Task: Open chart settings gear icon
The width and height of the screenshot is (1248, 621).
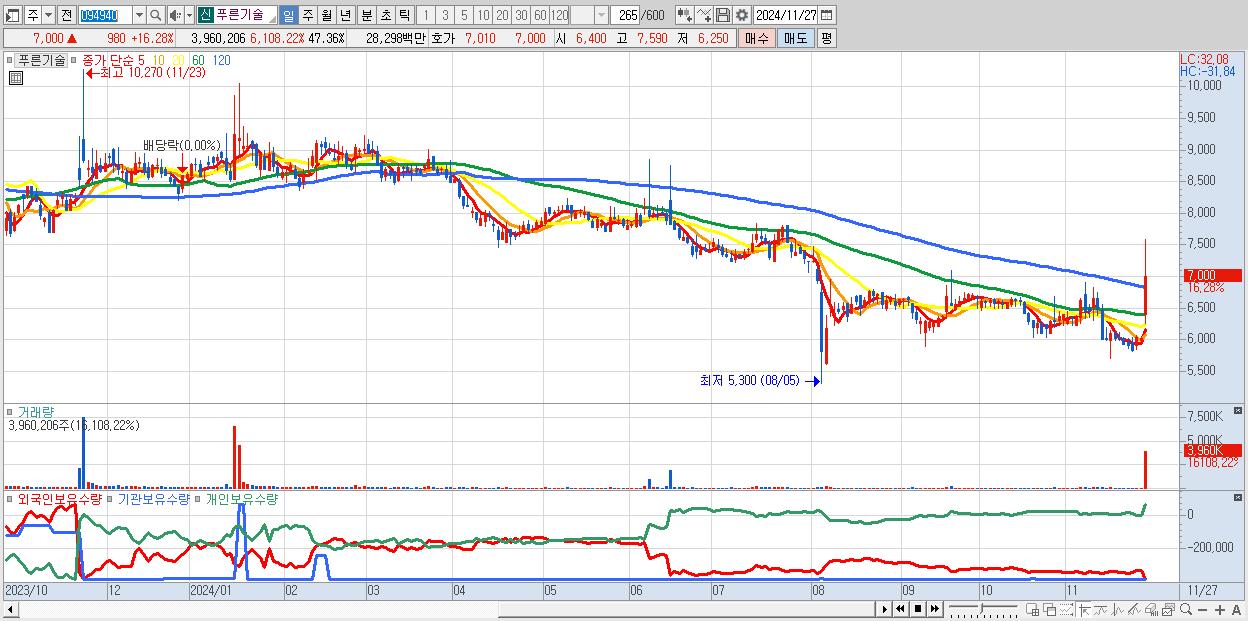Action: tap(742, 15)
